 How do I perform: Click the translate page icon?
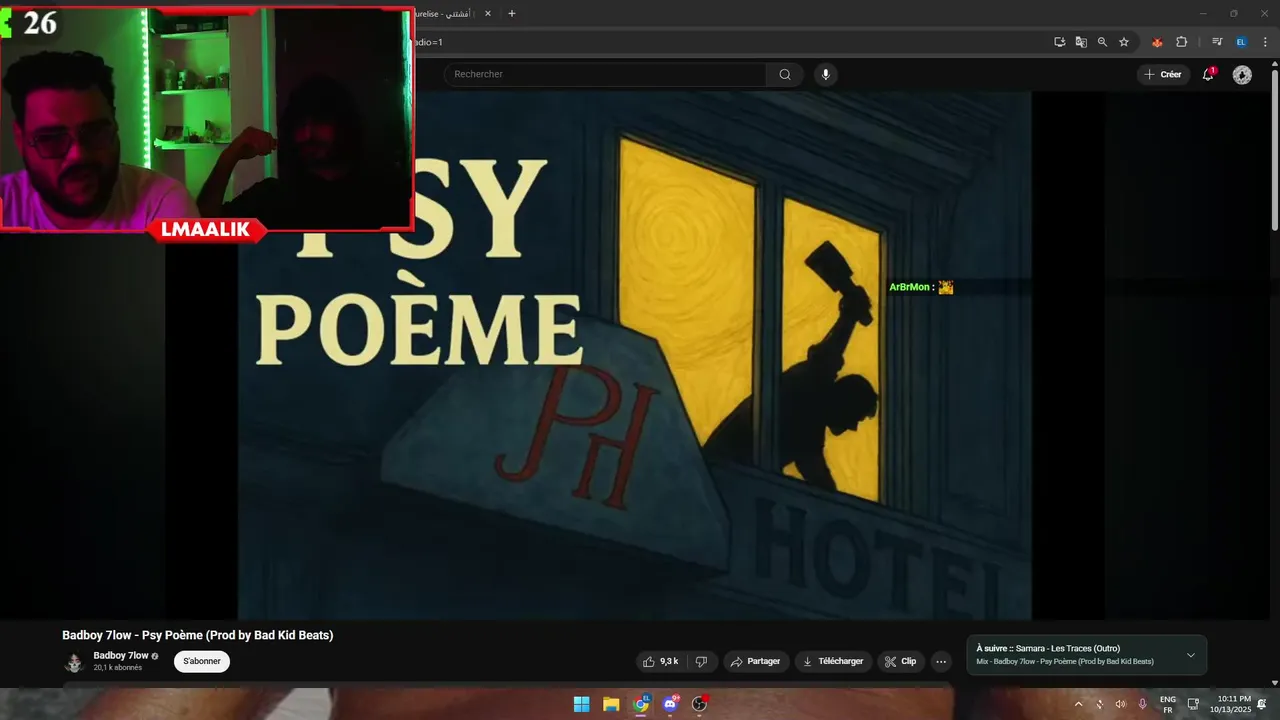pyautogui.click(x=1081, y=42)
